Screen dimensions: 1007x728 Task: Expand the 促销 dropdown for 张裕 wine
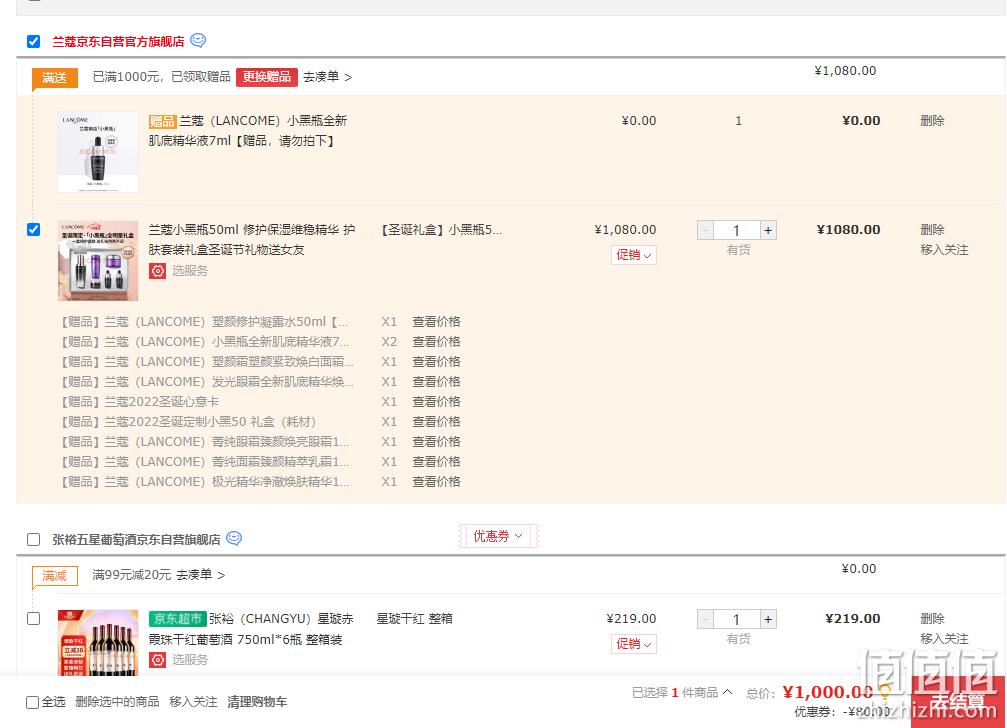(x=633, y=644)
